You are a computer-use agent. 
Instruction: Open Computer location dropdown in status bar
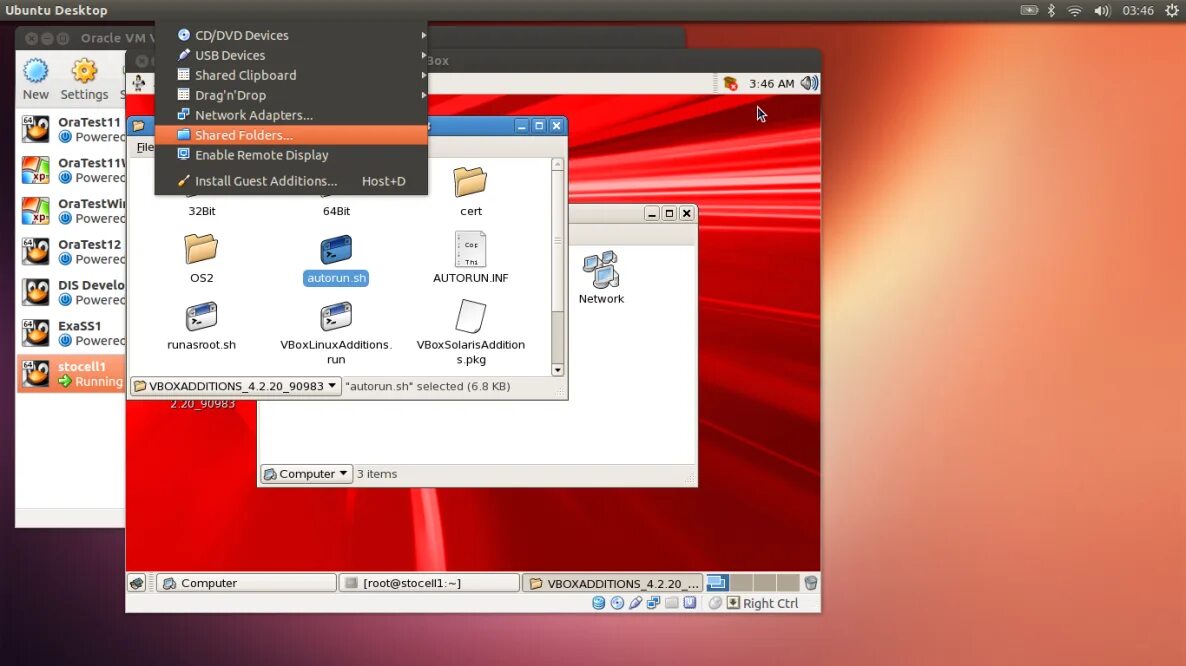(306, 474)
